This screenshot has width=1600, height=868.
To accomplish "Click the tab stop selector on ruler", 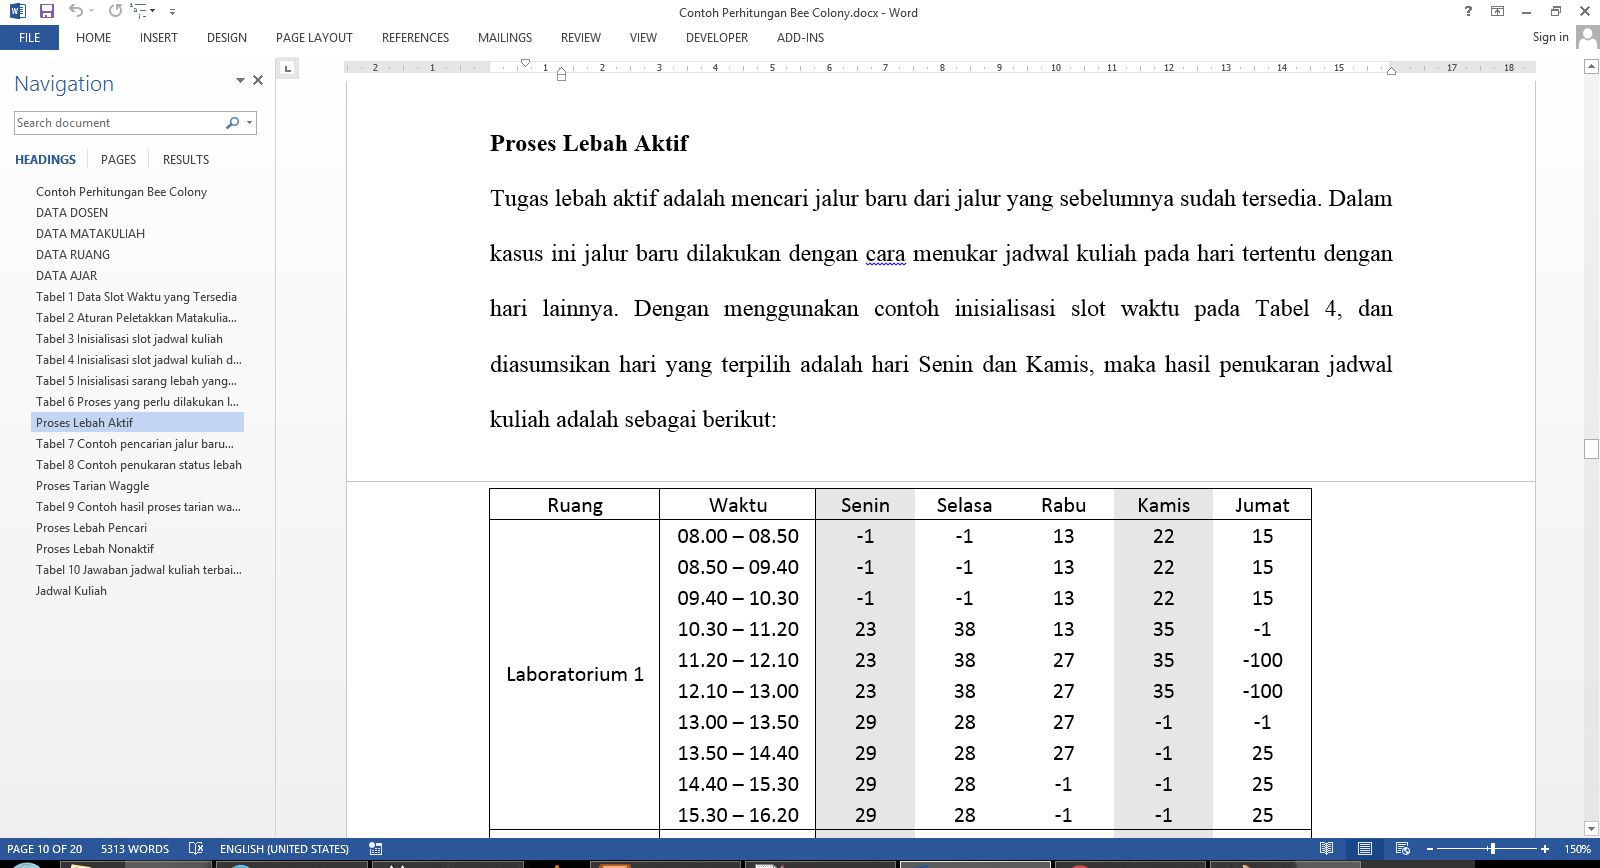I will [287, 68].
